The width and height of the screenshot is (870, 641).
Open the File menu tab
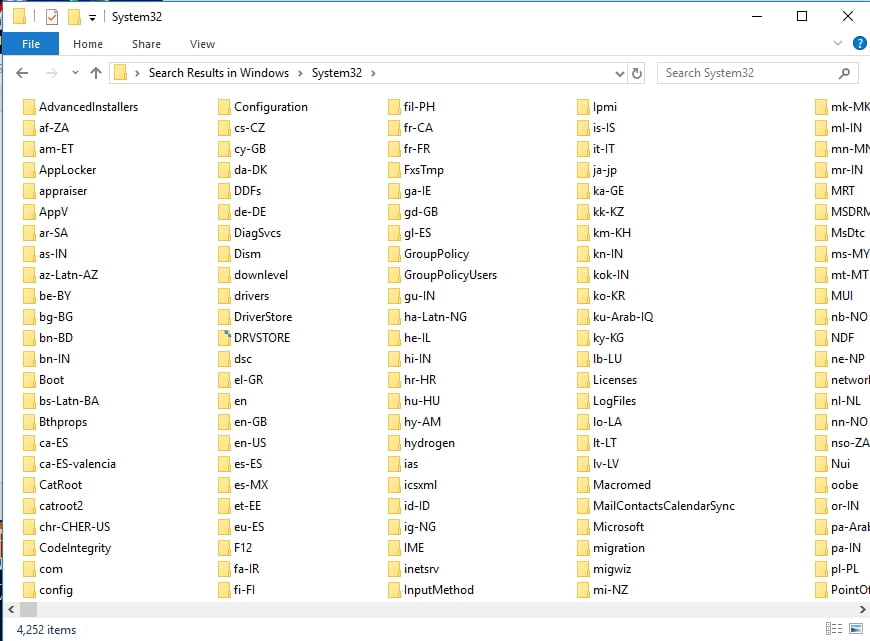click(31, 44)
